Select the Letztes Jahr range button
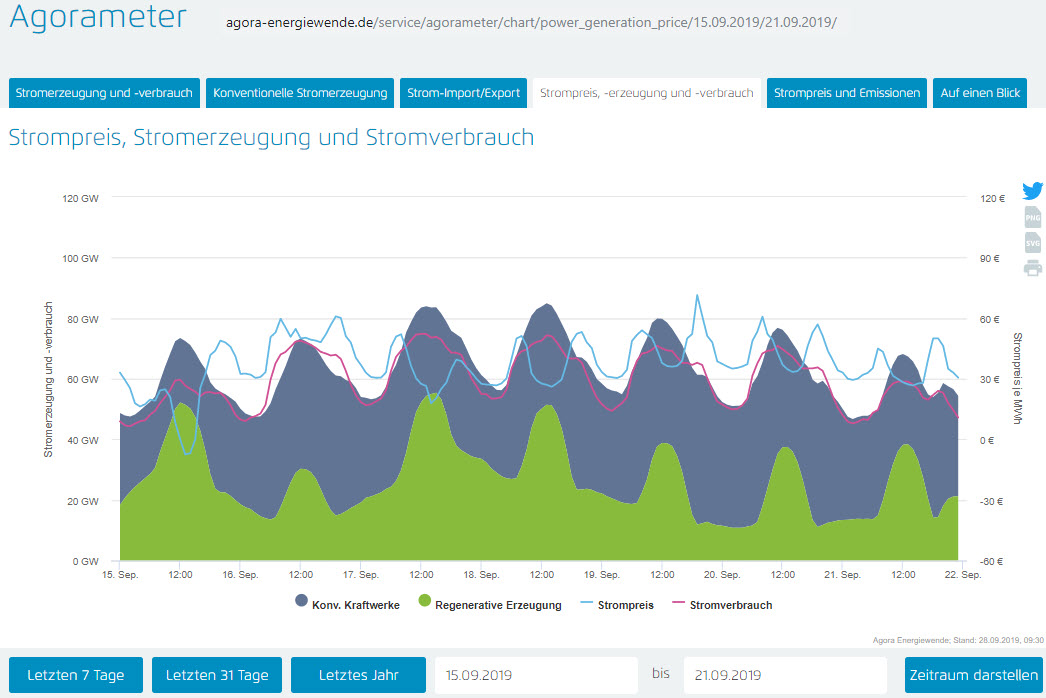 click(358, 675)
